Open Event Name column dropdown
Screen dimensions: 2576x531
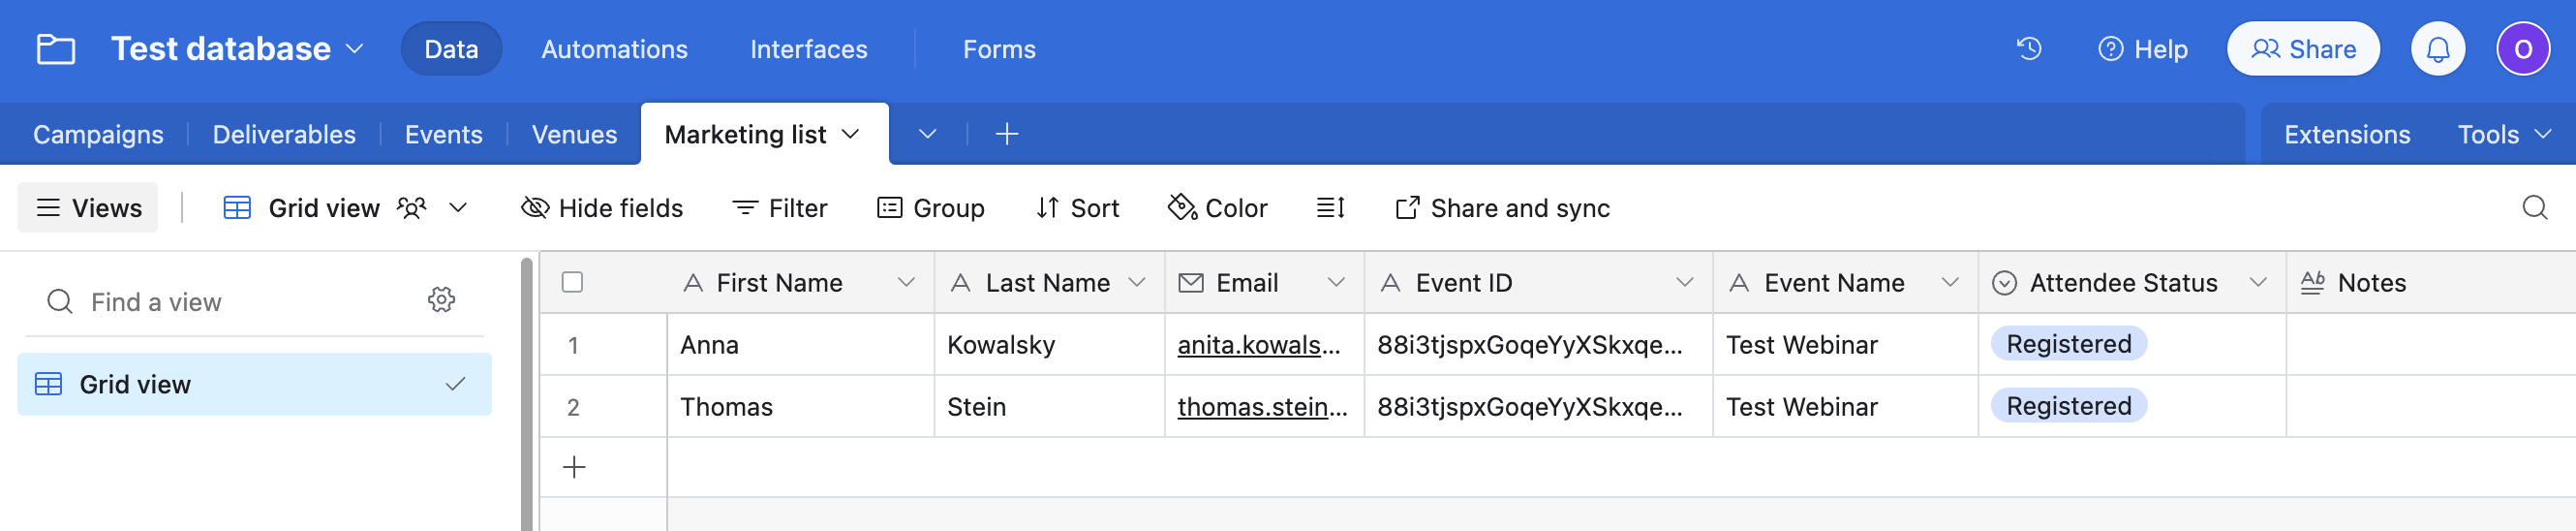1949,283
